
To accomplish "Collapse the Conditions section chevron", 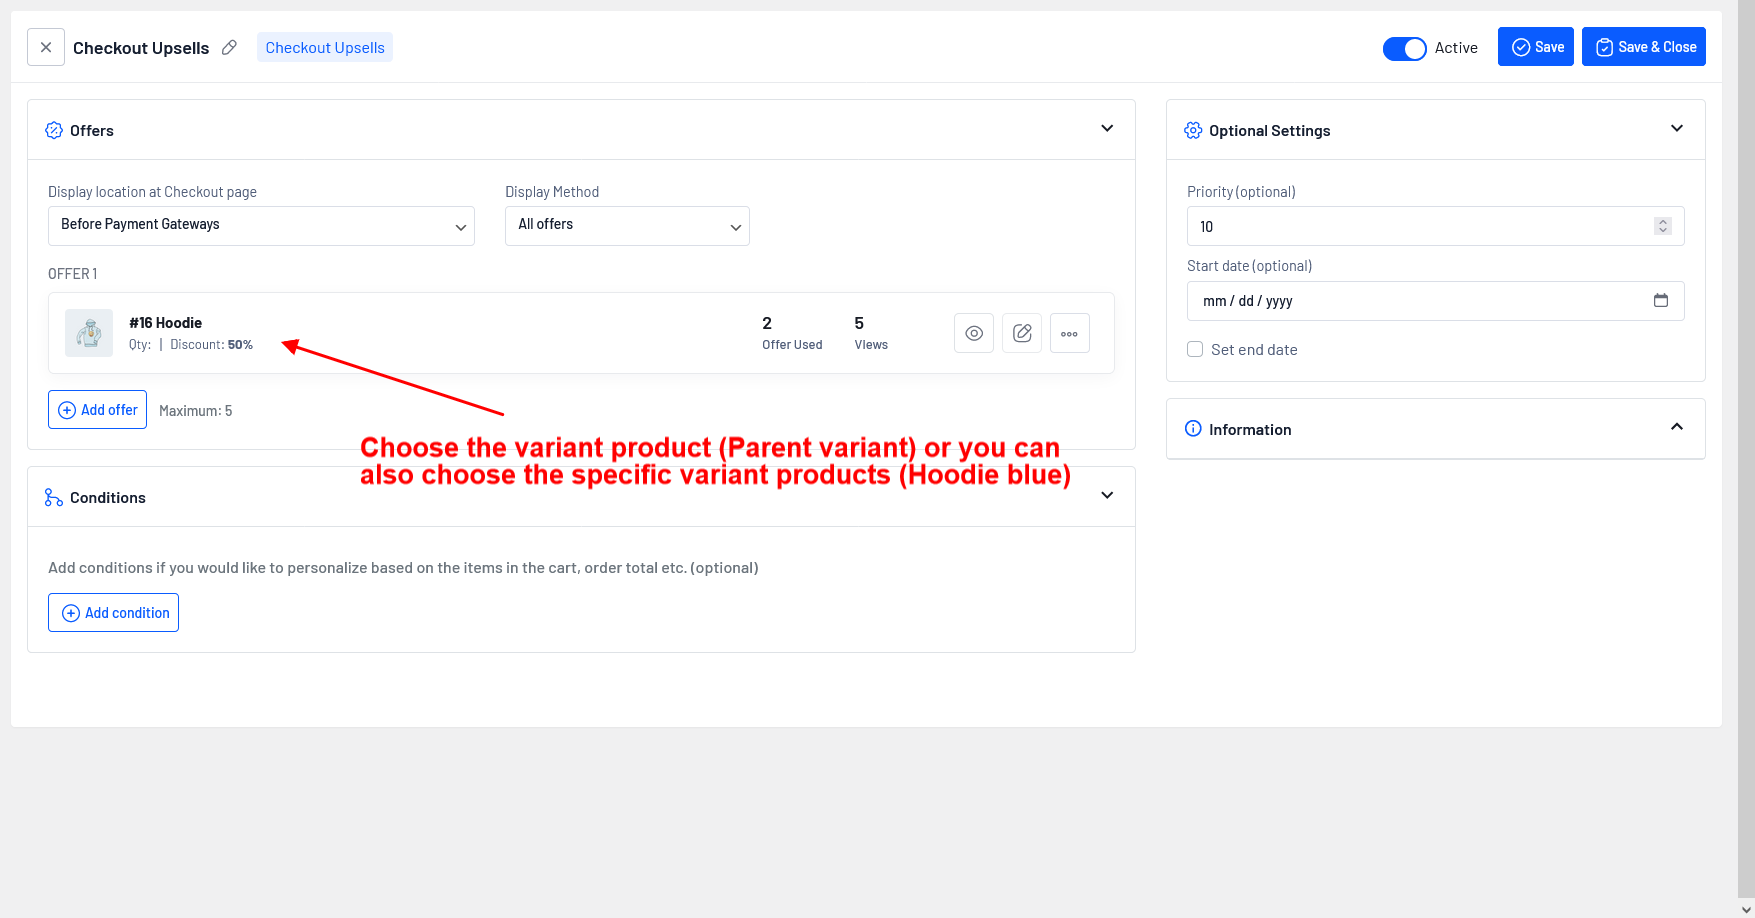I will [x=1107, y=496].
